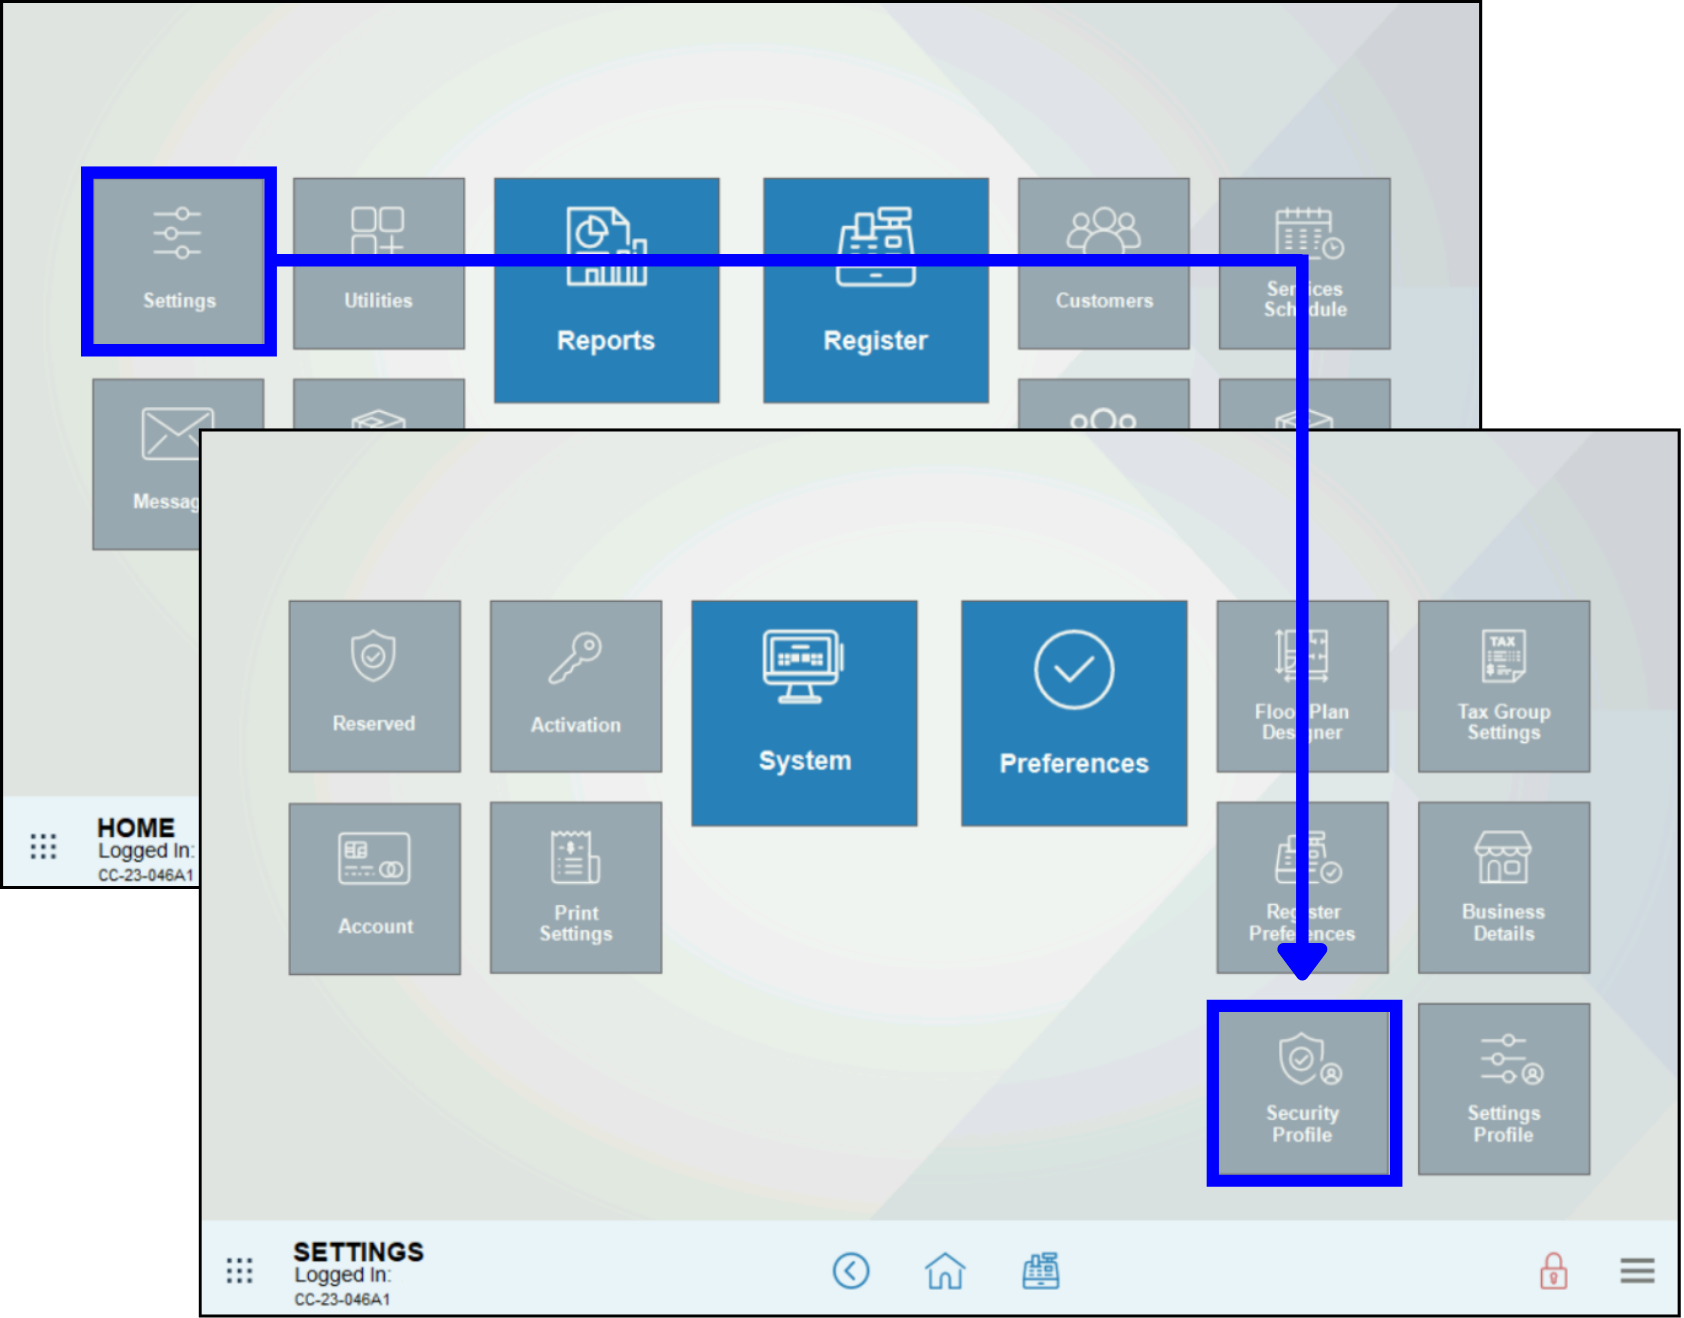Viewport: 1684px width, 1318px height.
Task: Open the Print Settings tile
Action: tap(575, 887)
